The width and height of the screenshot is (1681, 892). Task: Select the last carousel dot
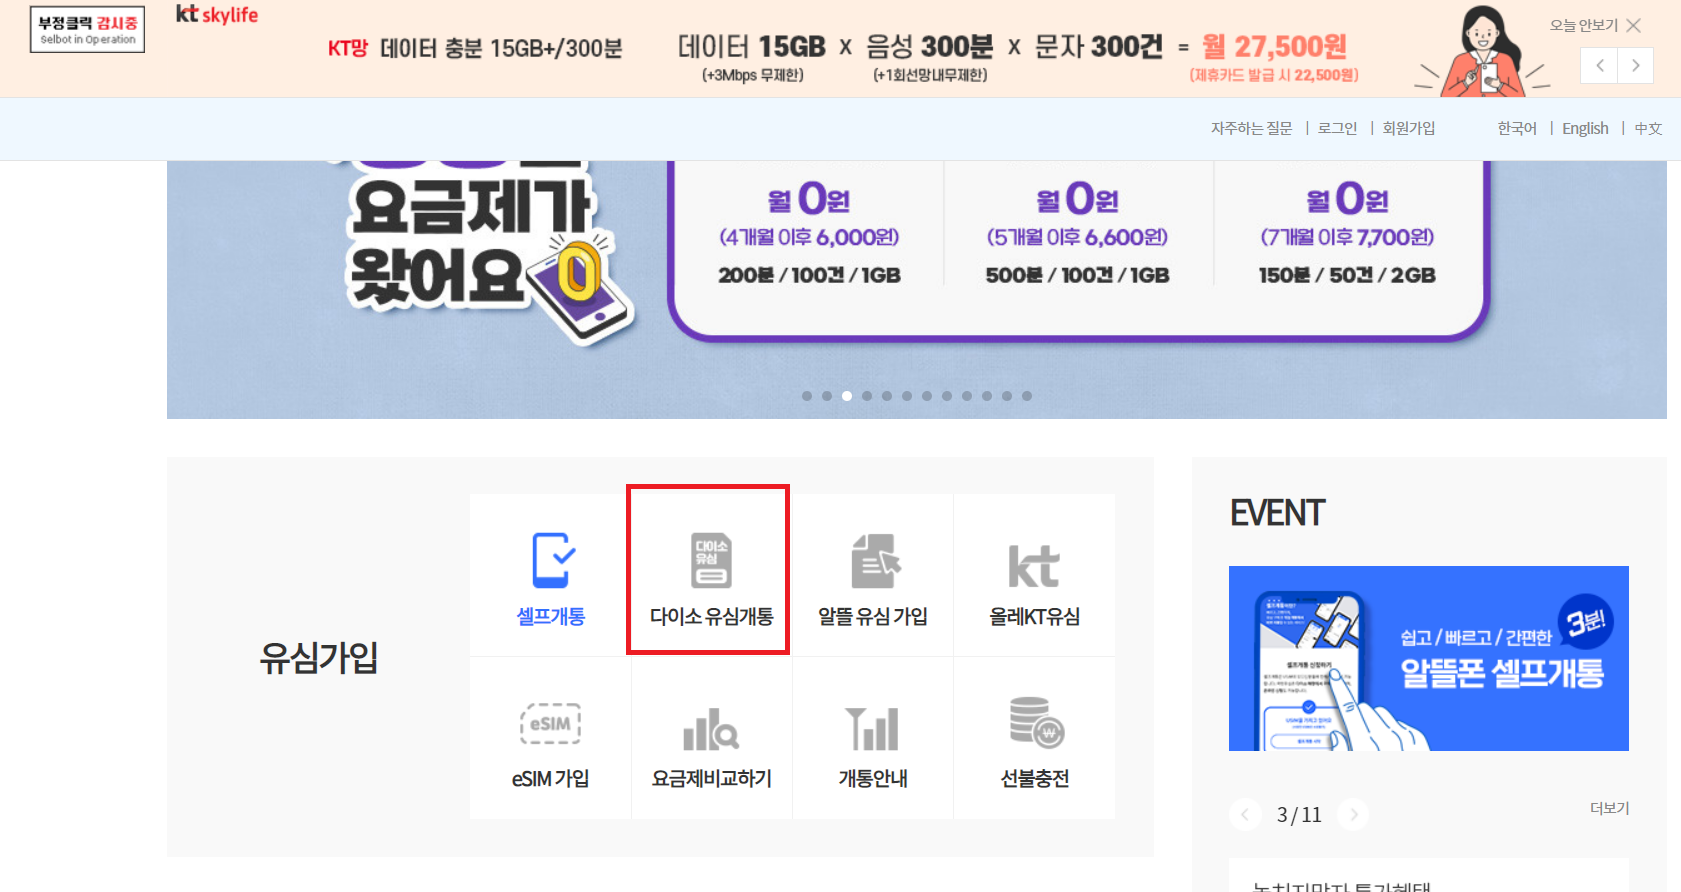coord(1027,396)
